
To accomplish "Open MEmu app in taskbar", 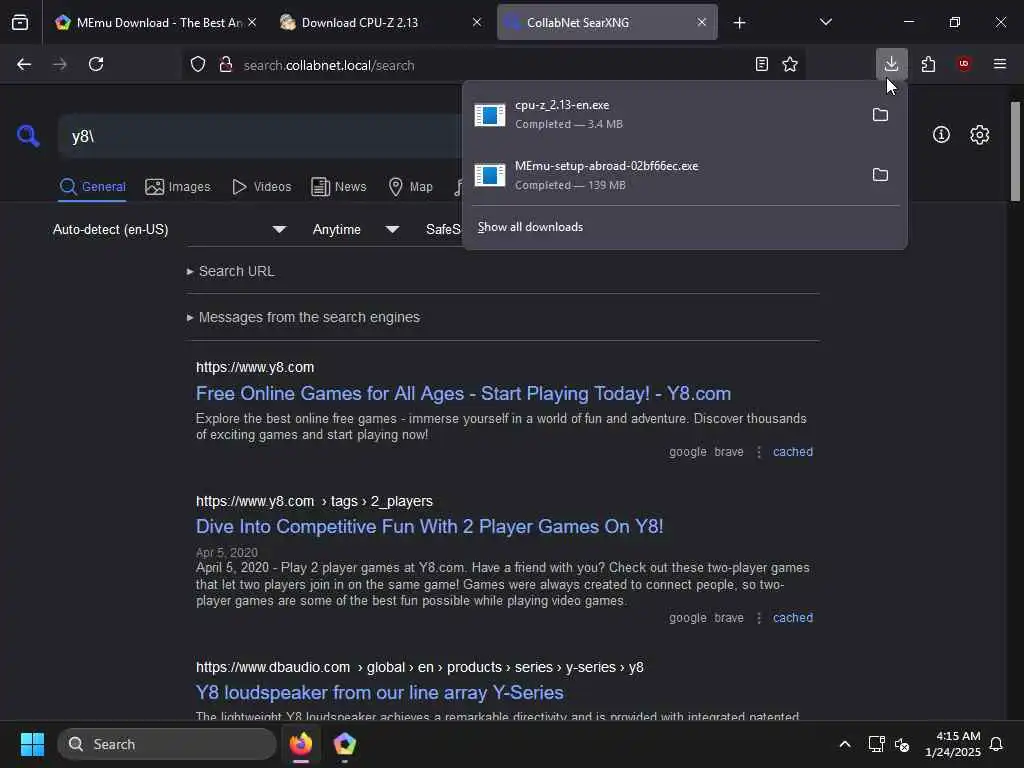I will [344, 744].
